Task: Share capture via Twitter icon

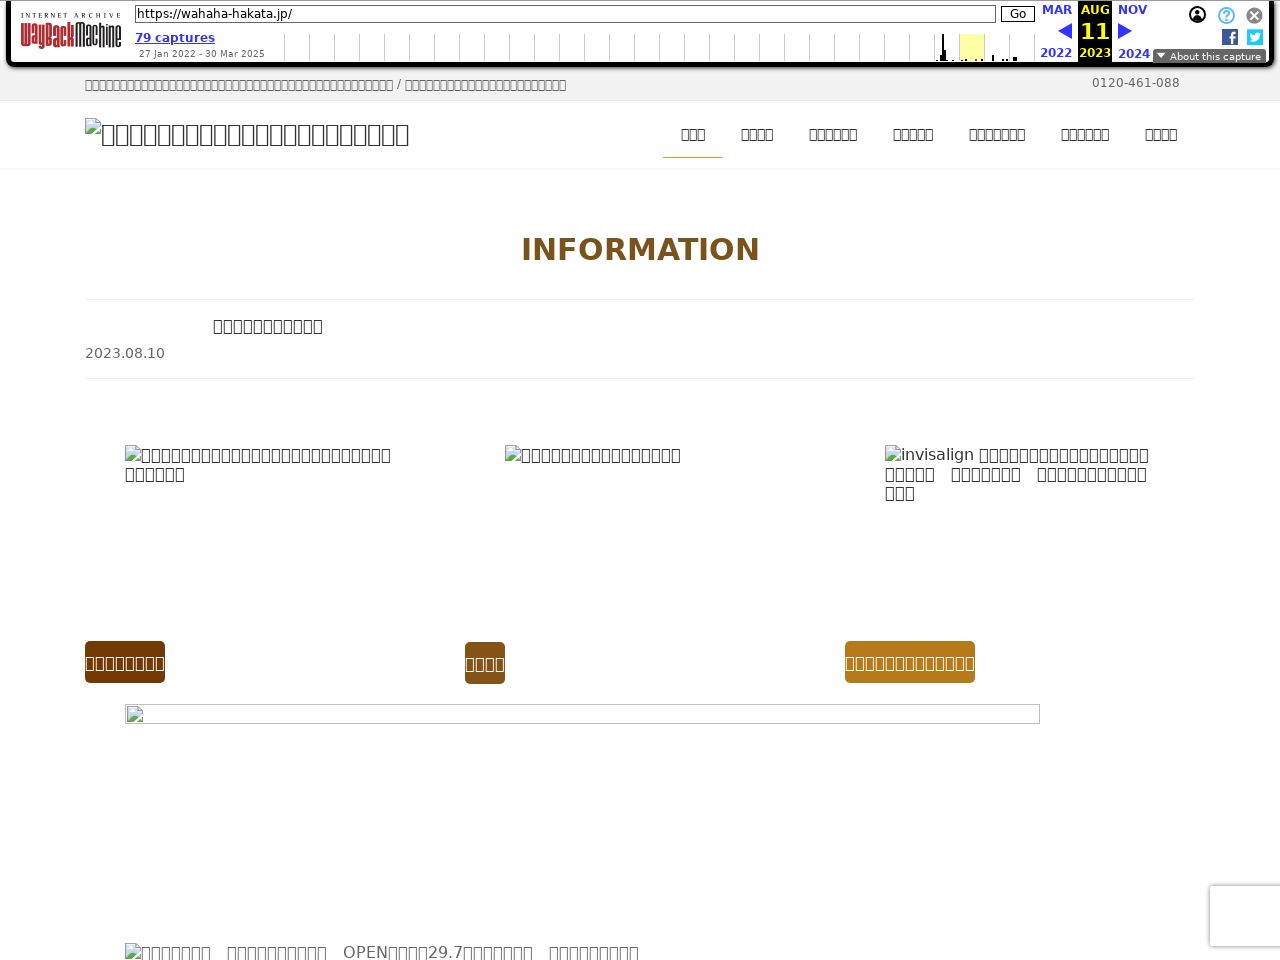Action: point(1255,37)
